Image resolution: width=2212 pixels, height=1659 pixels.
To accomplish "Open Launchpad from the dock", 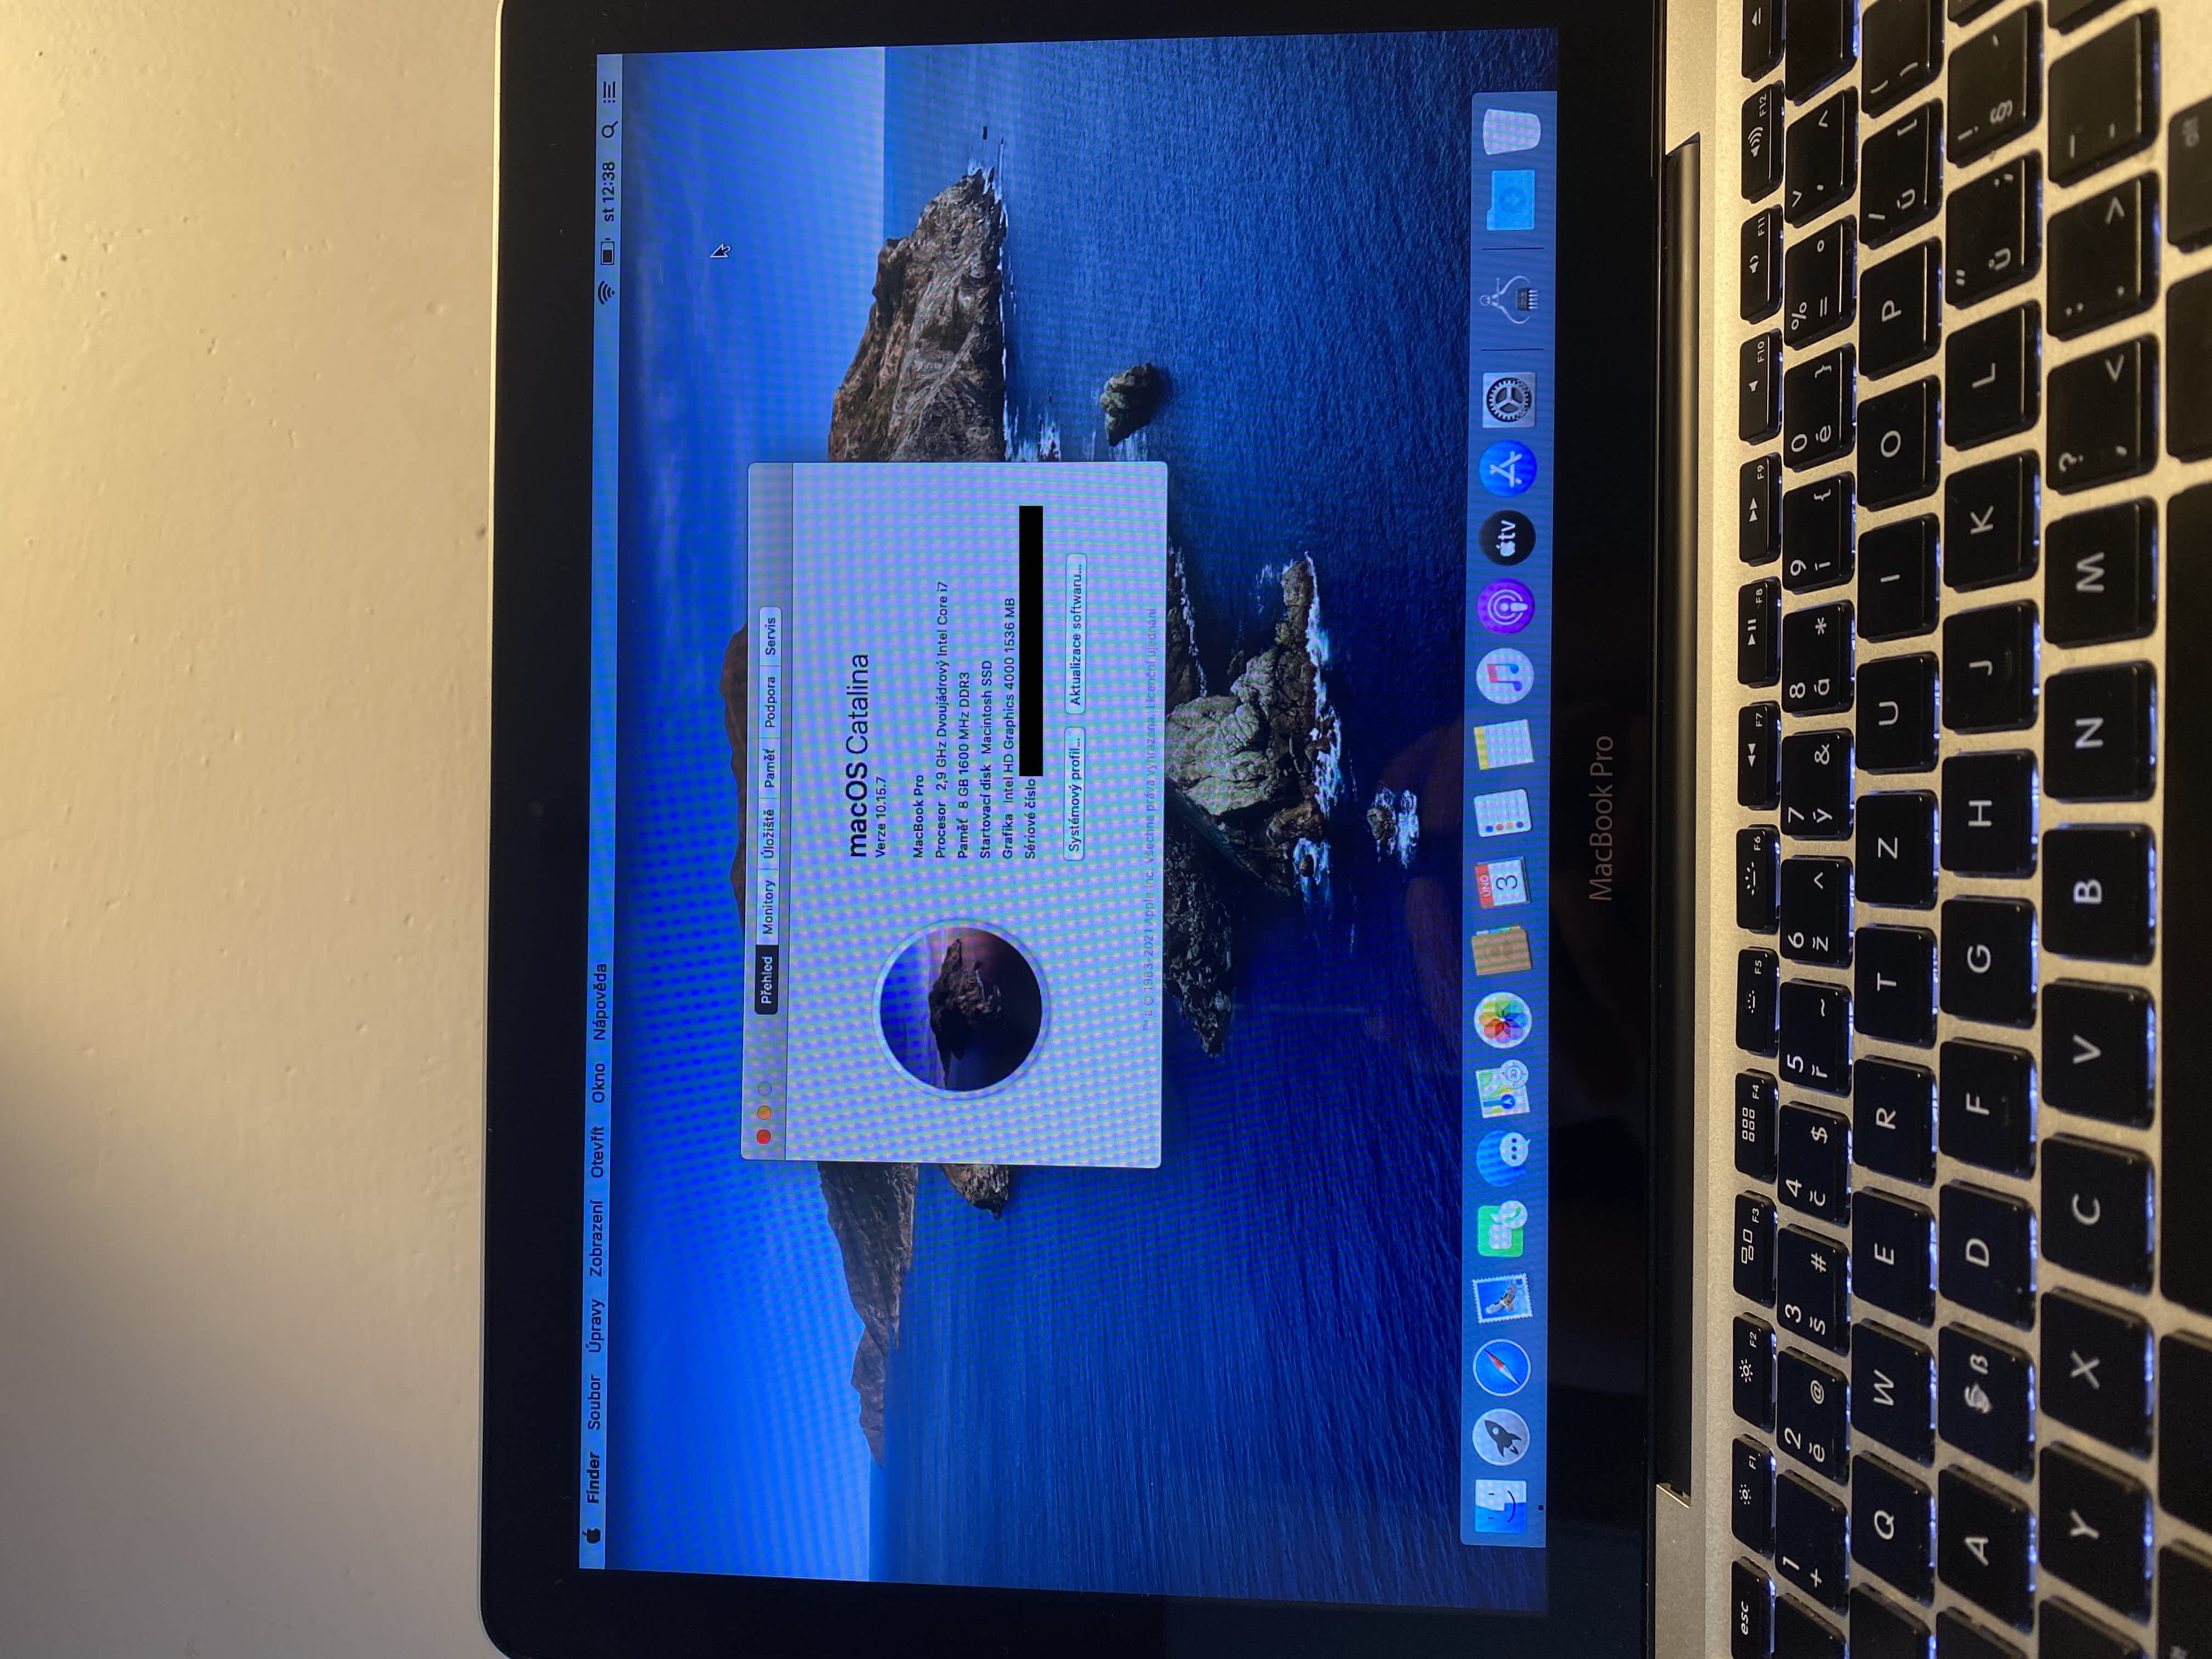I will [1501, 1437].
